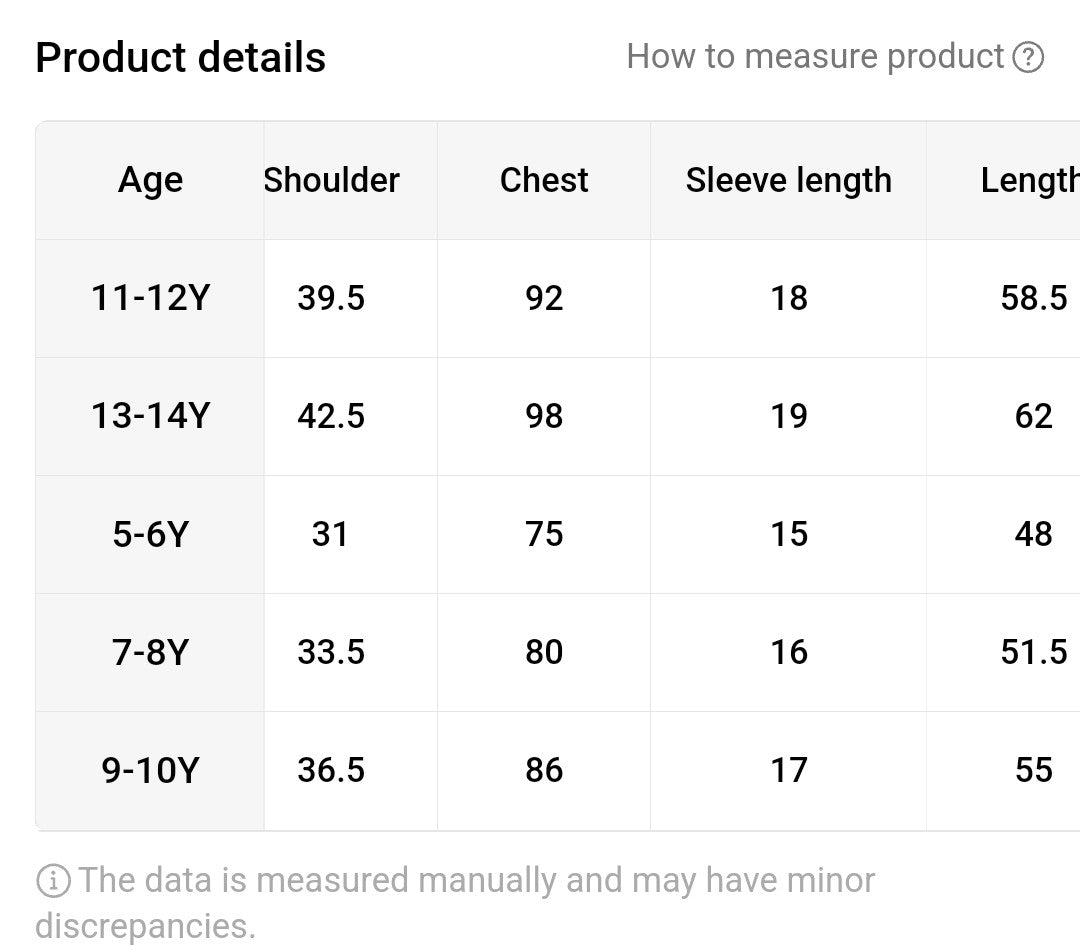The width and height of the screenshot is (1080, 950).
Task: Click the manual measurement disclaimer text
Action: click(455, 902)
